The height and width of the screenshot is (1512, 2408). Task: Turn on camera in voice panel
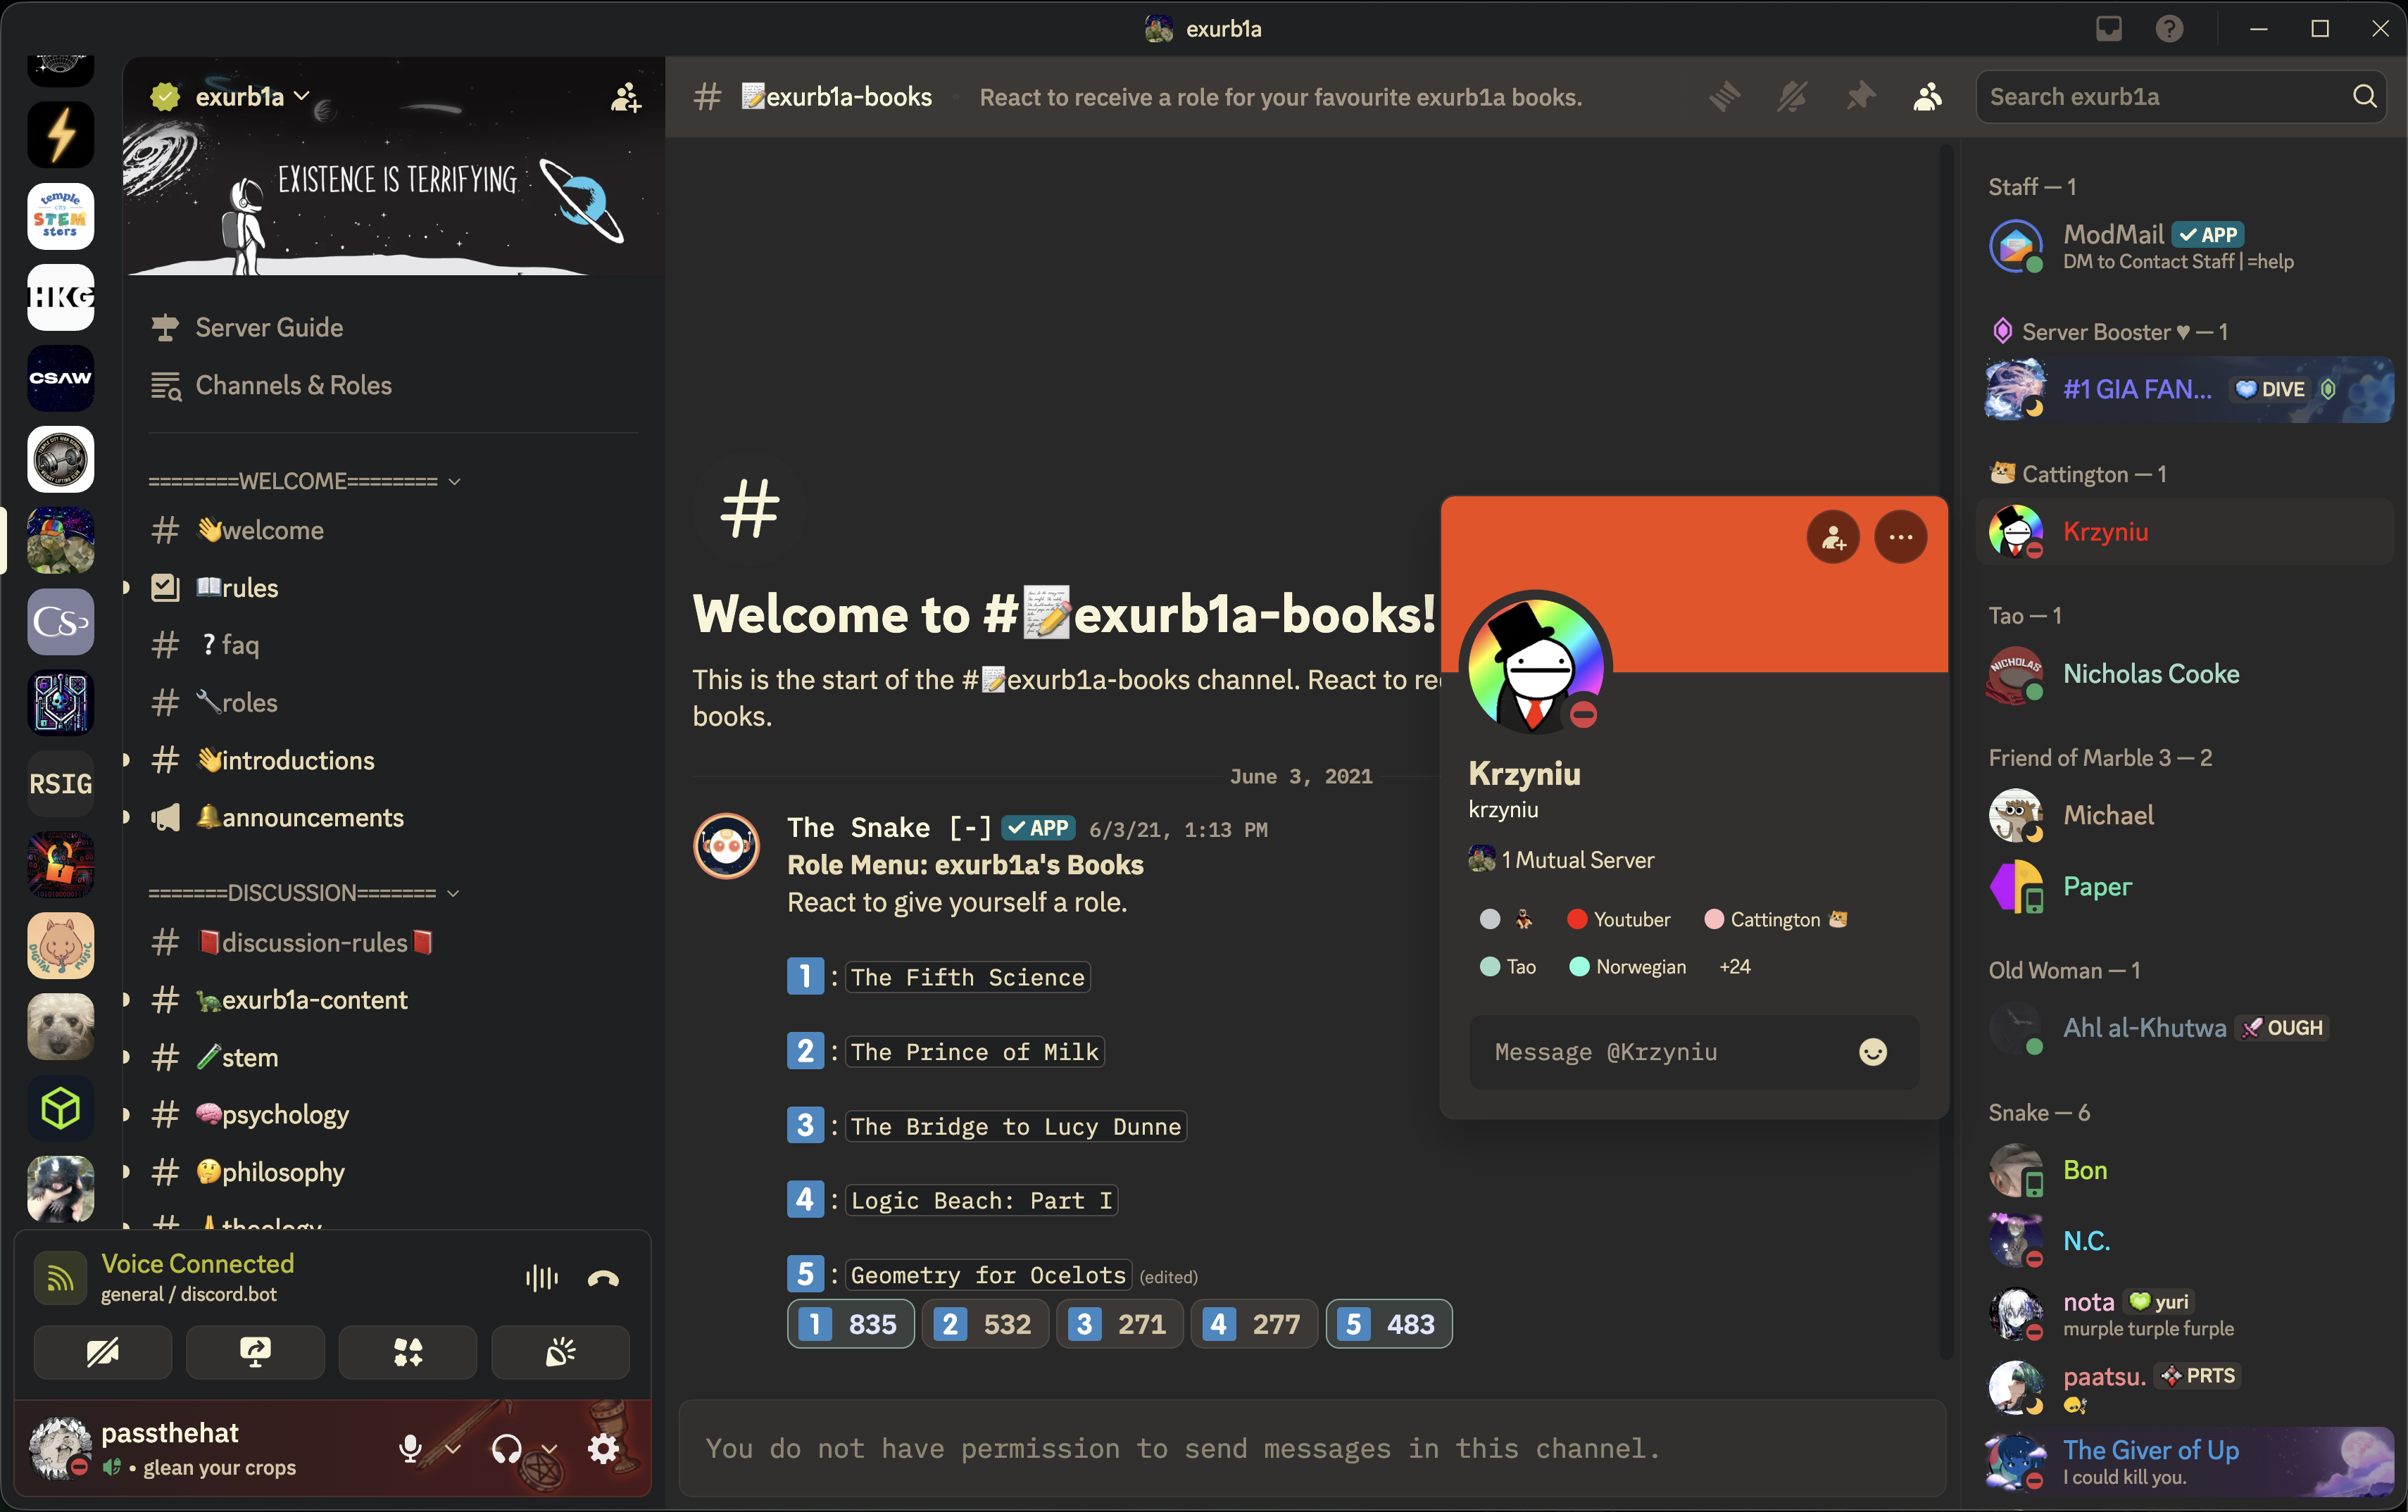(103, 1352)
